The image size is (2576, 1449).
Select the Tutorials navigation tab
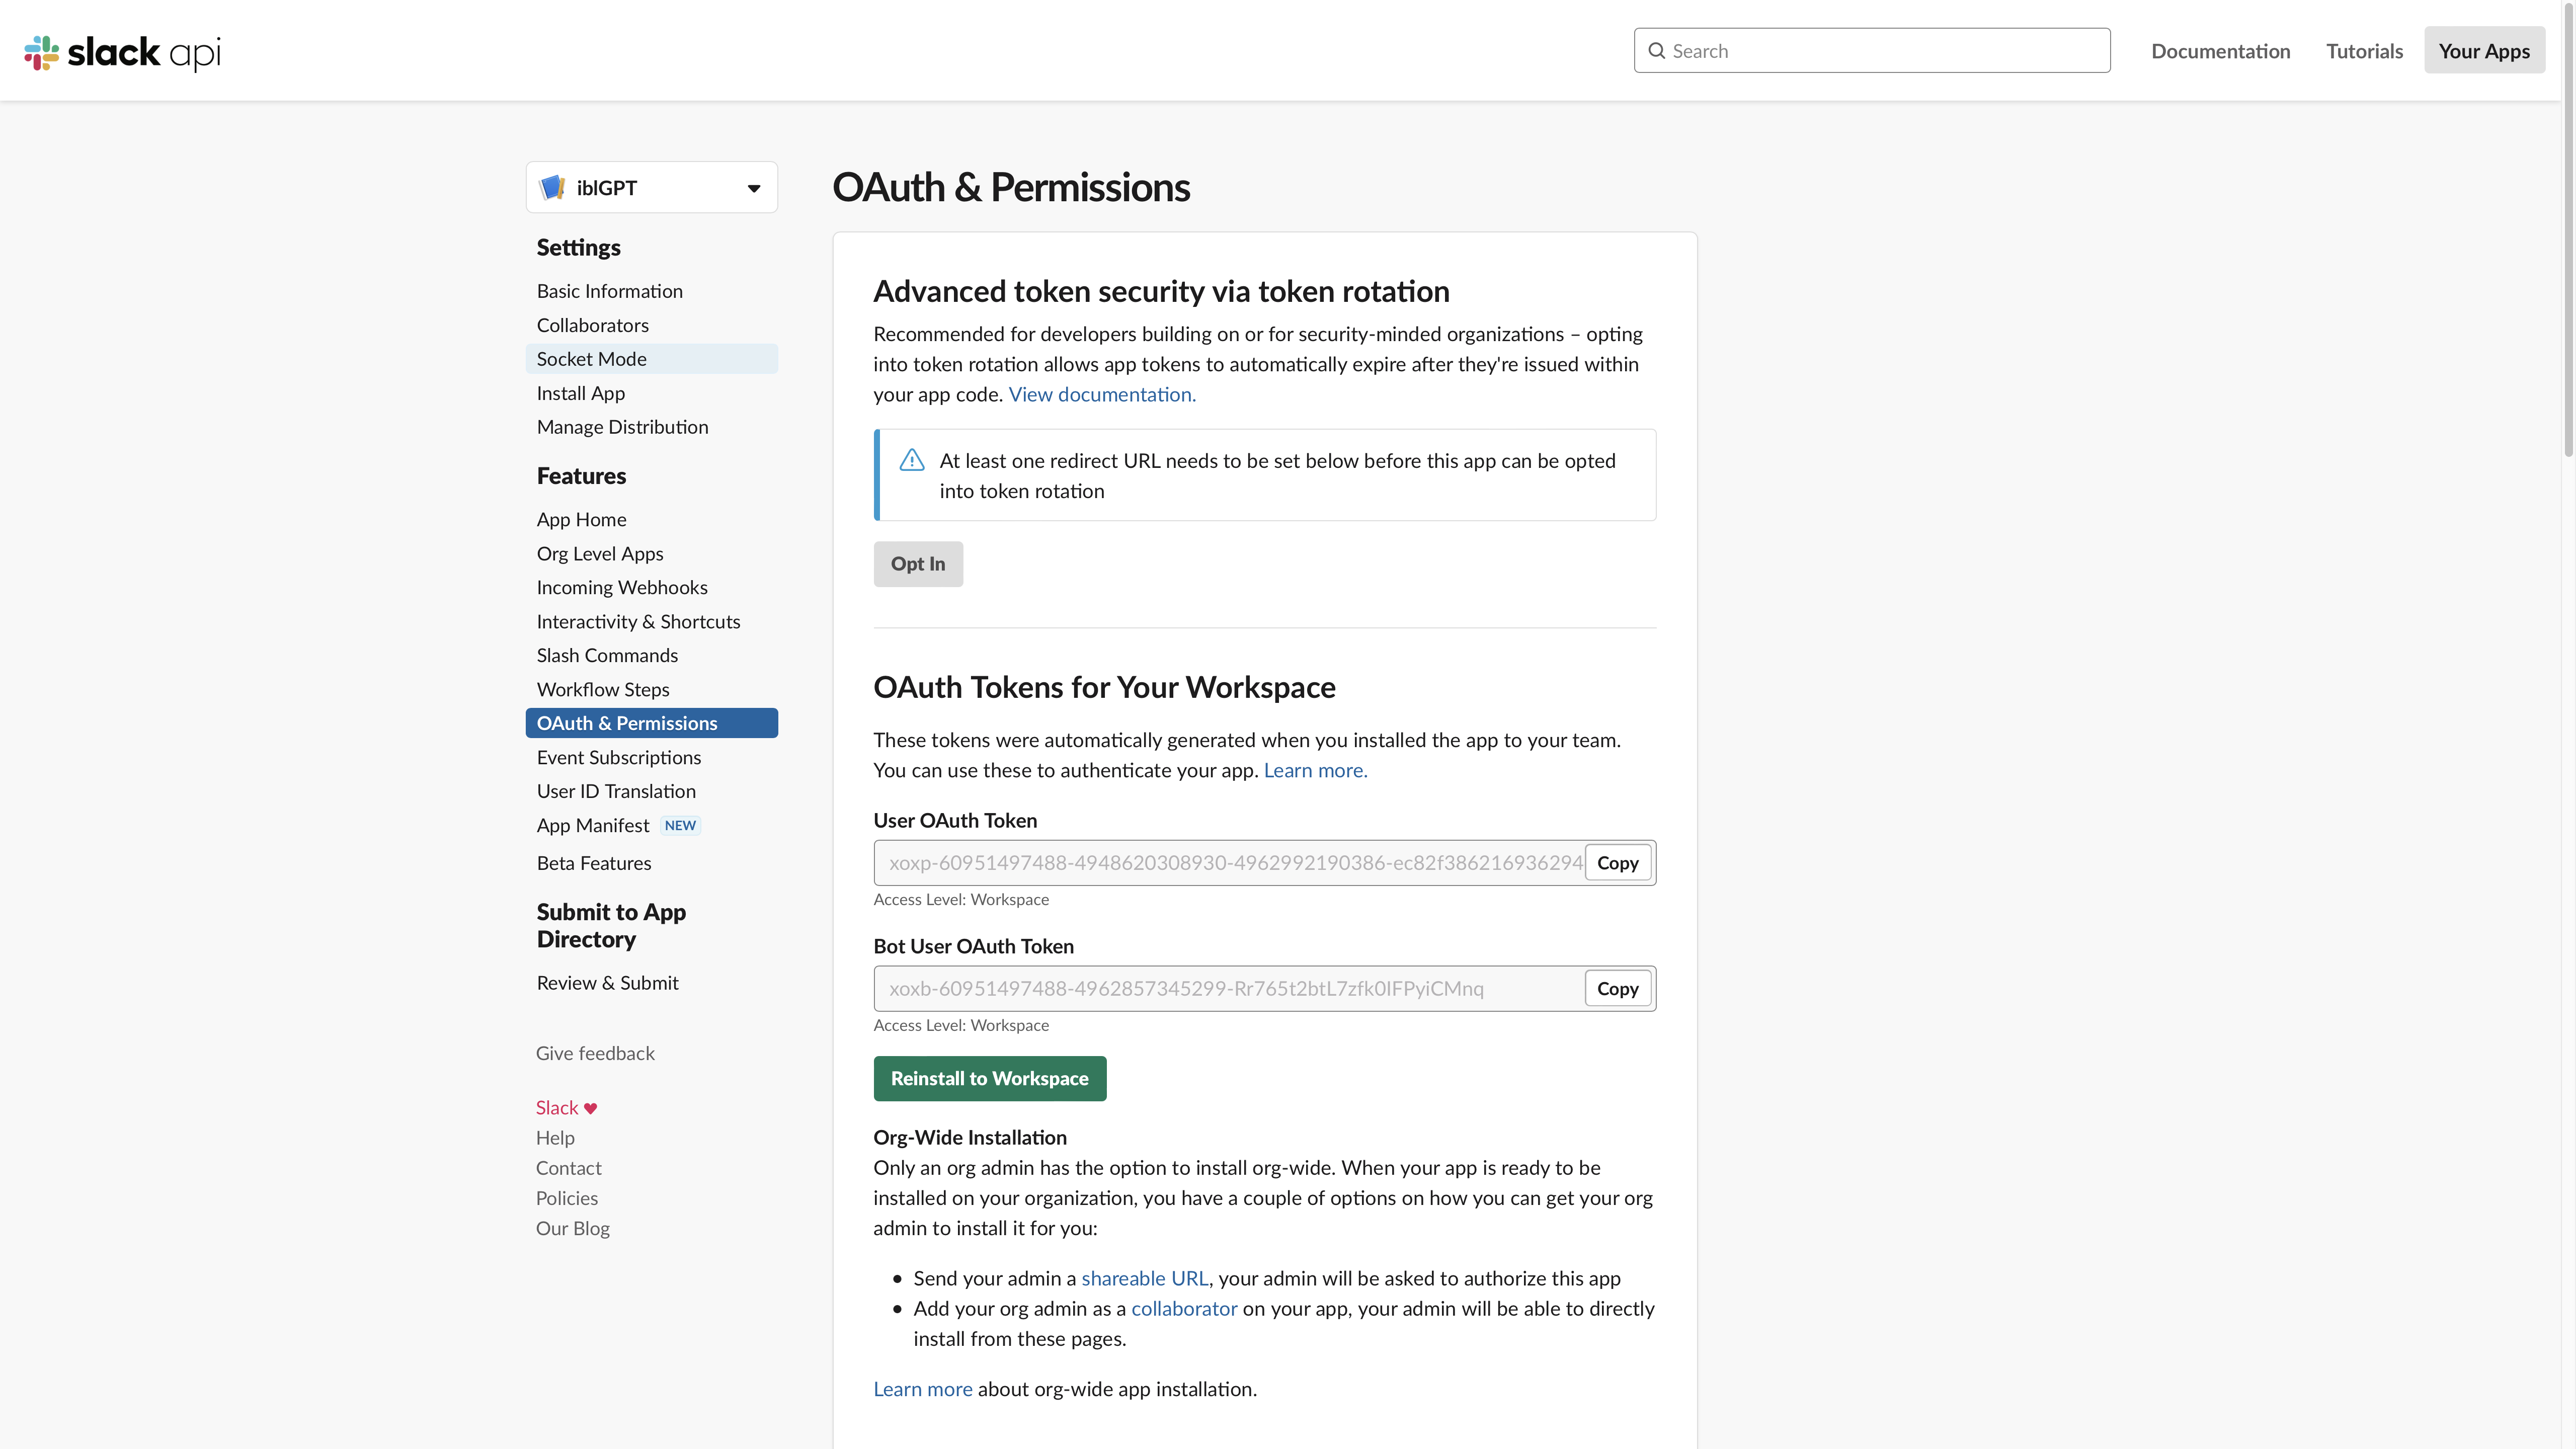[2364, 49]
